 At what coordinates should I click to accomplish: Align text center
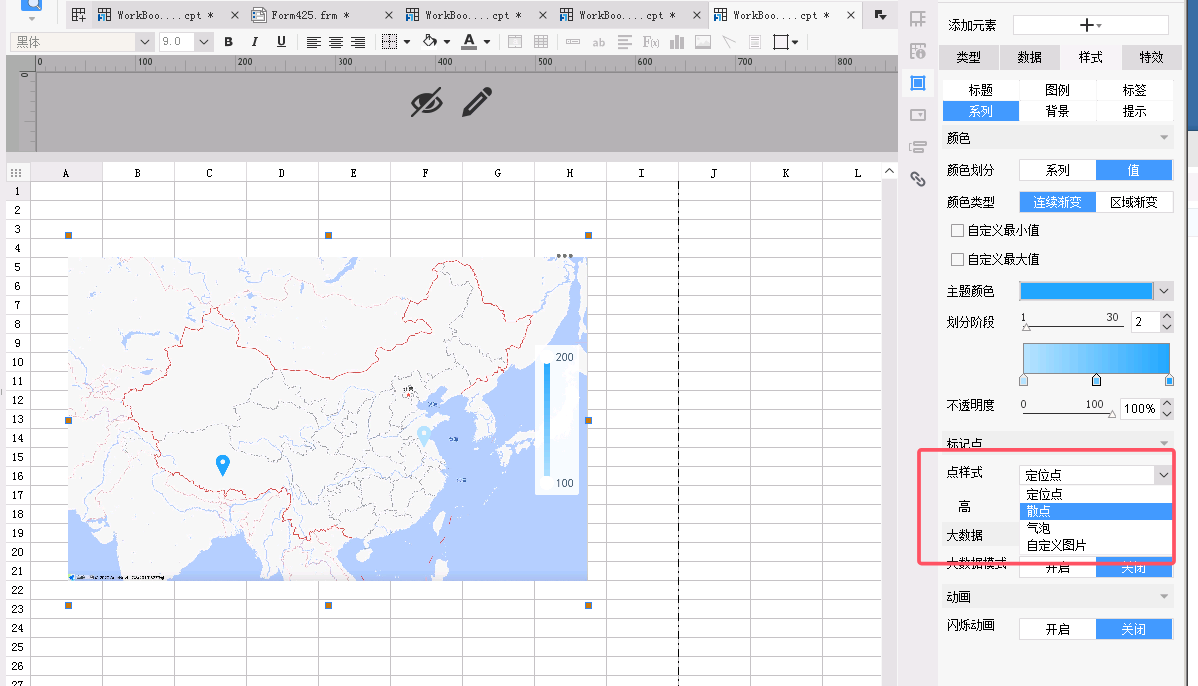click(335, 43)
